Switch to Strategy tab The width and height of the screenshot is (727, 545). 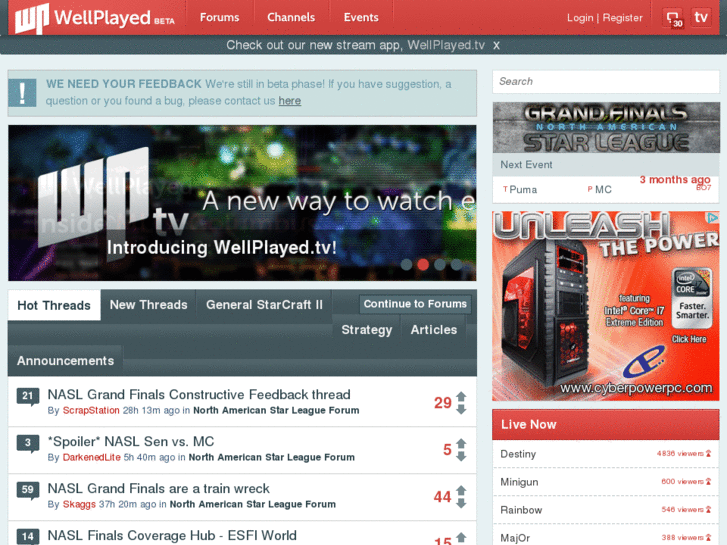(366, 330)
